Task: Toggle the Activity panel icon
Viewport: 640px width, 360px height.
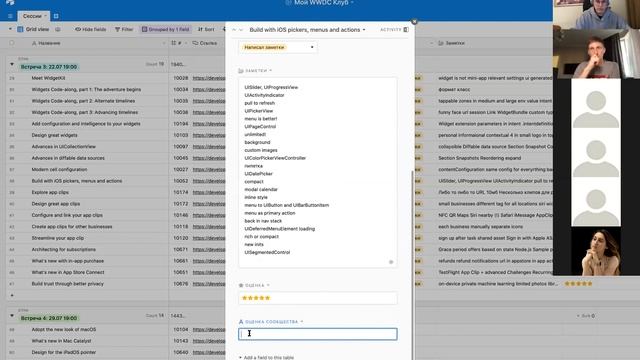Action: click(x=406, y=30)
